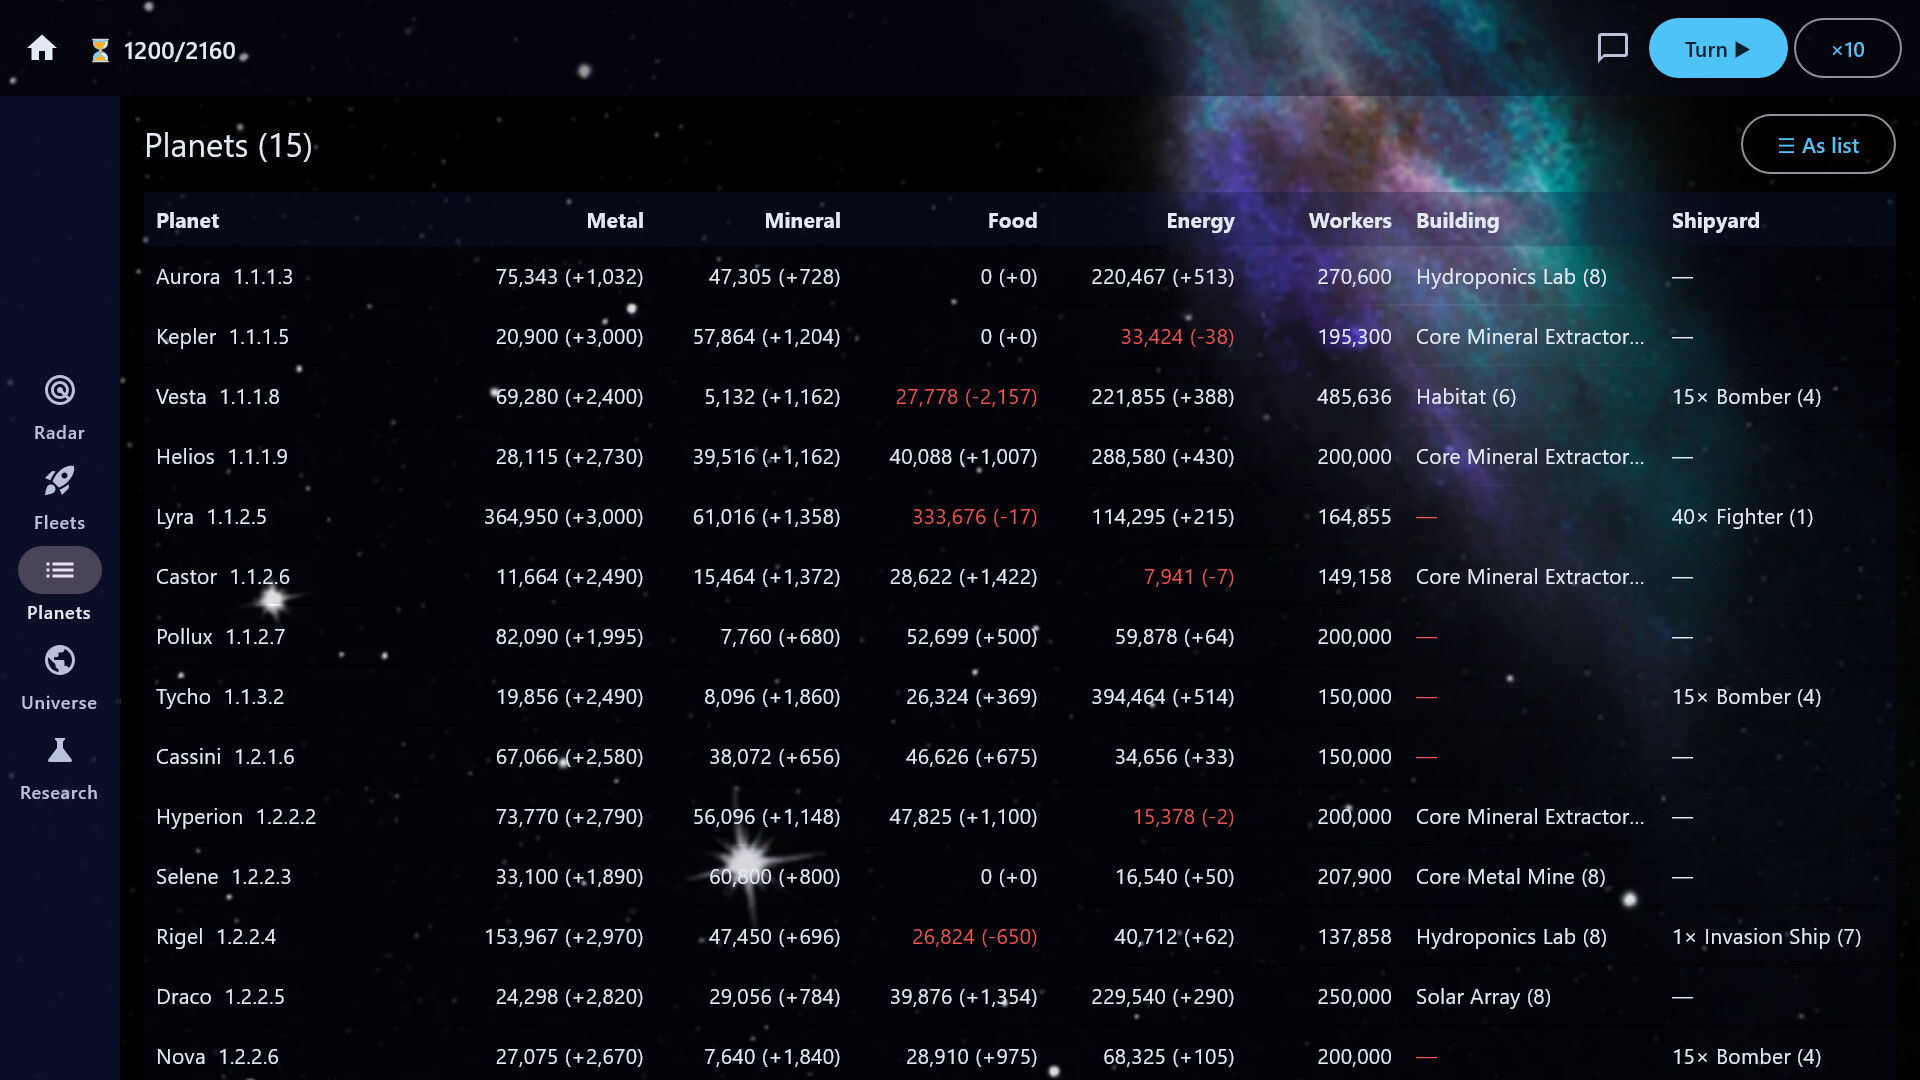Click Aurora's Hydroponics Lab (8) building
Image resolution: width=1920 pixels, height=1080 pixels.
[x=1511, y=276]
